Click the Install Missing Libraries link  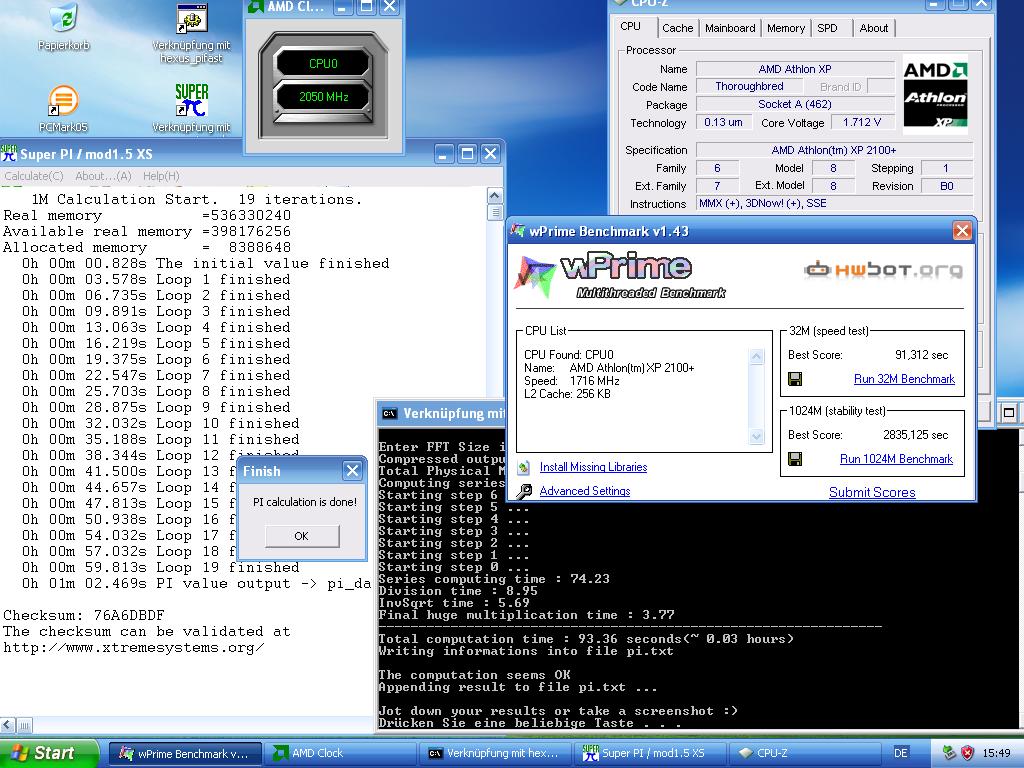[593, 467]
